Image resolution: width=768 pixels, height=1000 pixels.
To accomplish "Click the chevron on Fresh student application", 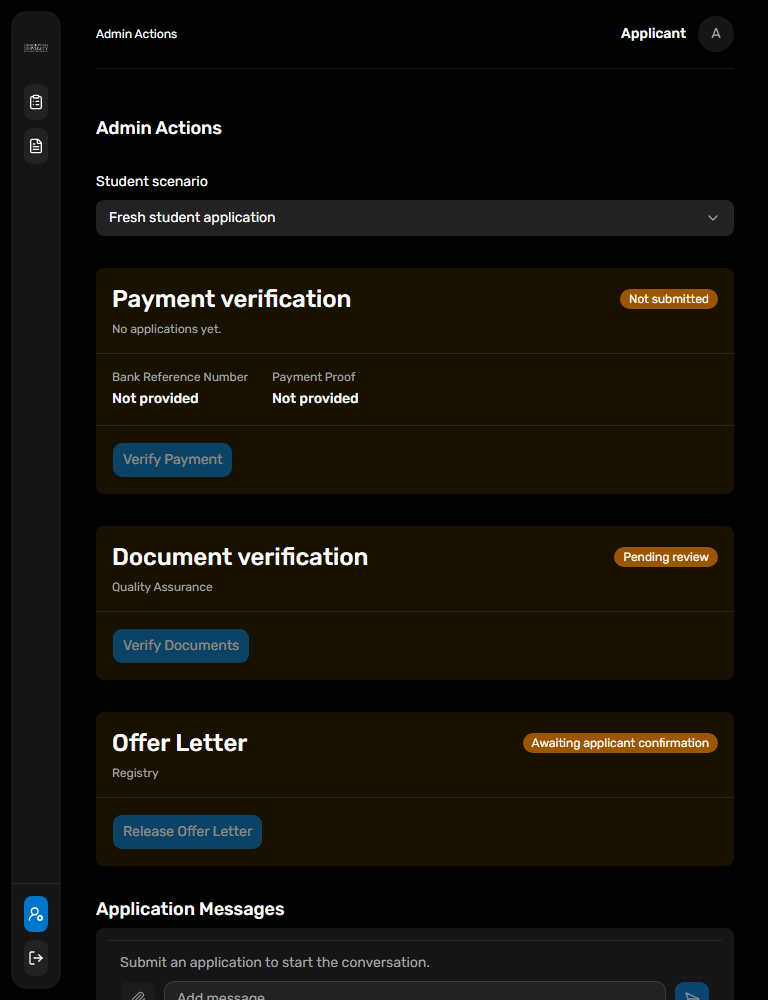I will click(713, 218).
